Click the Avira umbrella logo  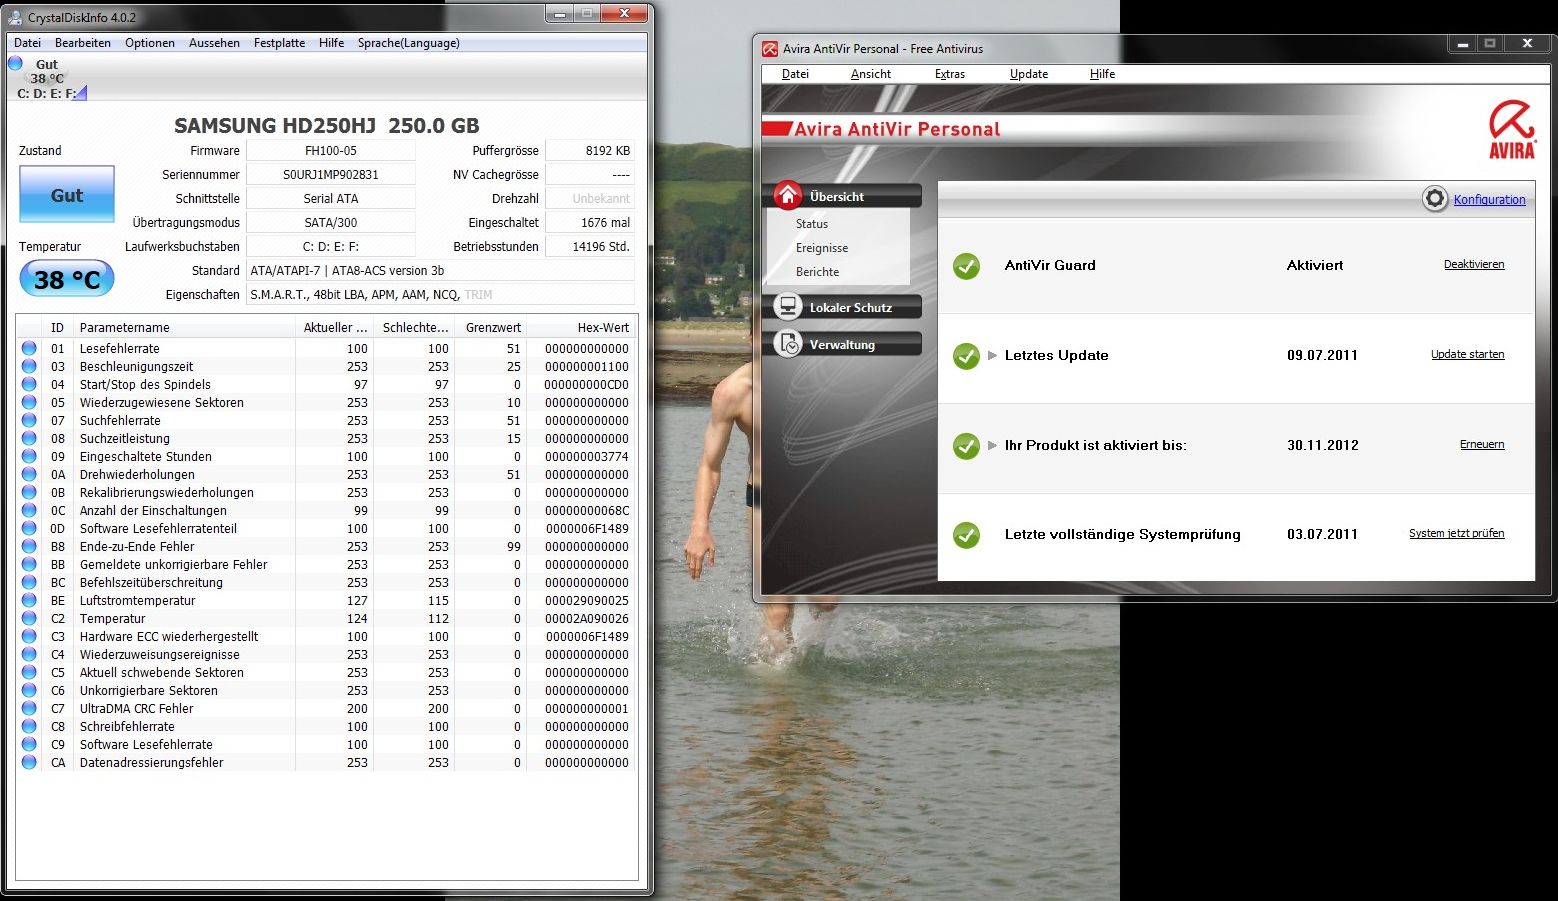[x=1512, y=129]
